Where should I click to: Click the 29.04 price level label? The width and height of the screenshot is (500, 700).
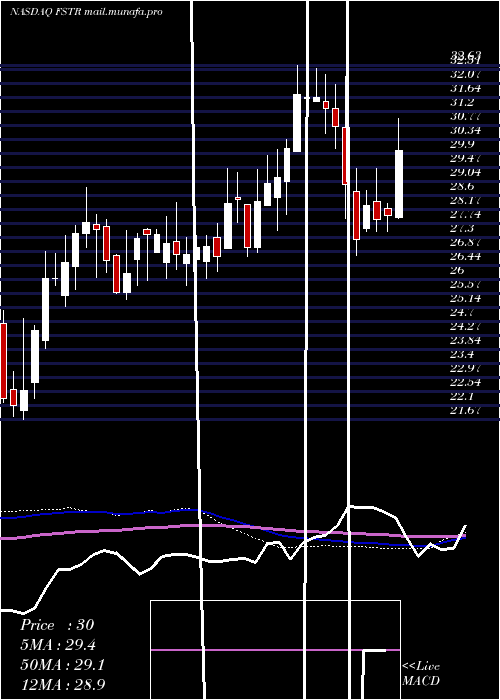[x=465, y=172]
